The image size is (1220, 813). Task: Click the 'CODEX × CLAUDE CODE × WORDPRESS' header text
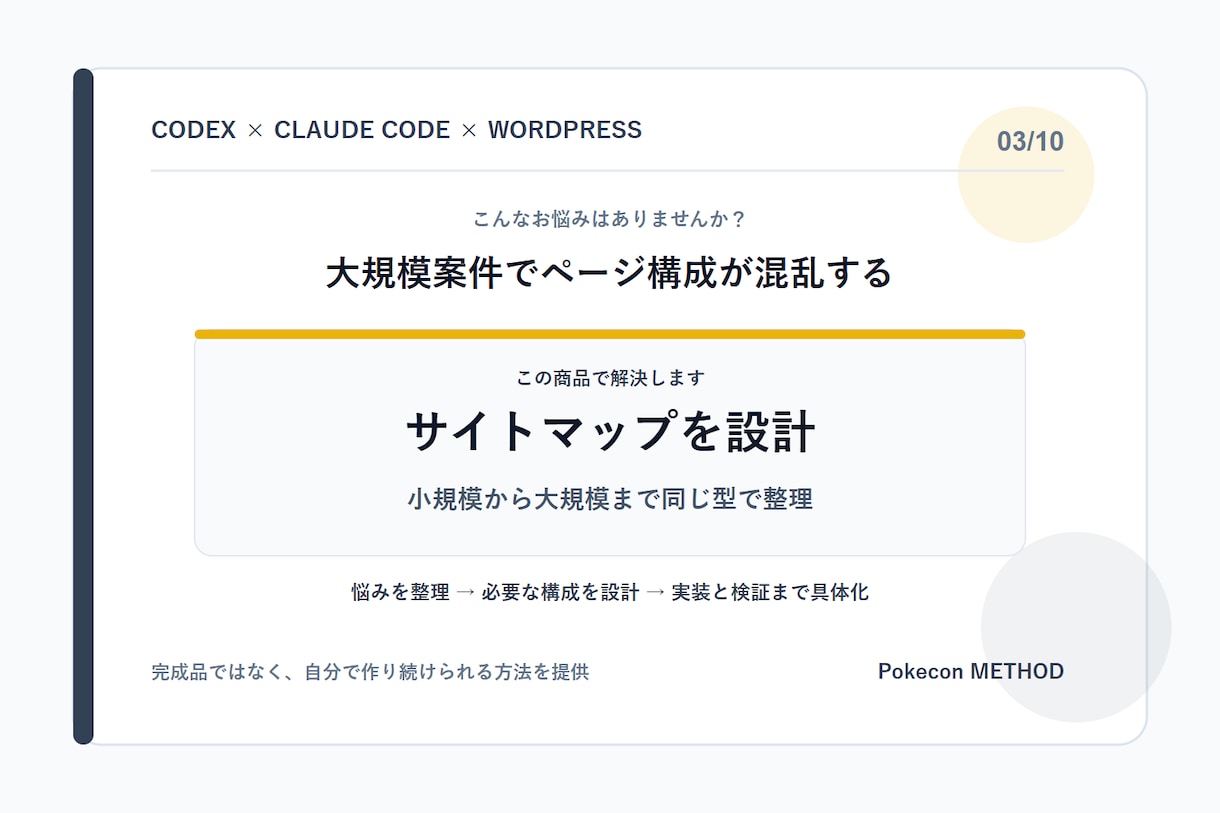tap(396, 130)
